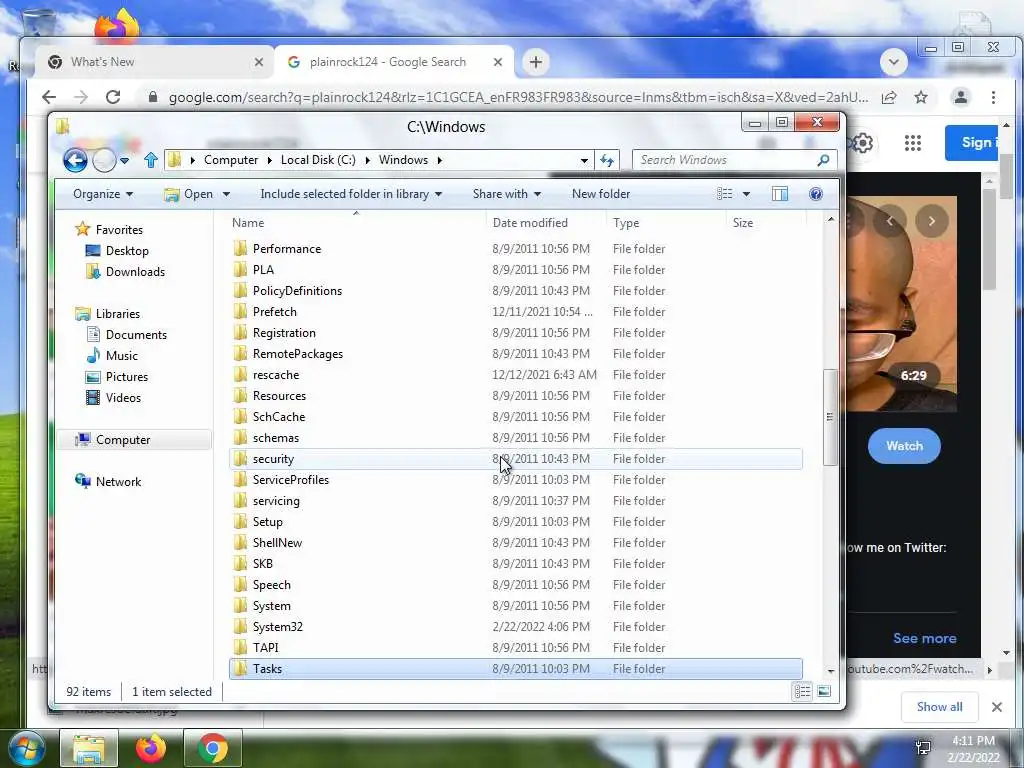This screenshot has height=768, width=1024.
Task: Open the view options dropdown arrow
Action: click(x=746, y=194)
